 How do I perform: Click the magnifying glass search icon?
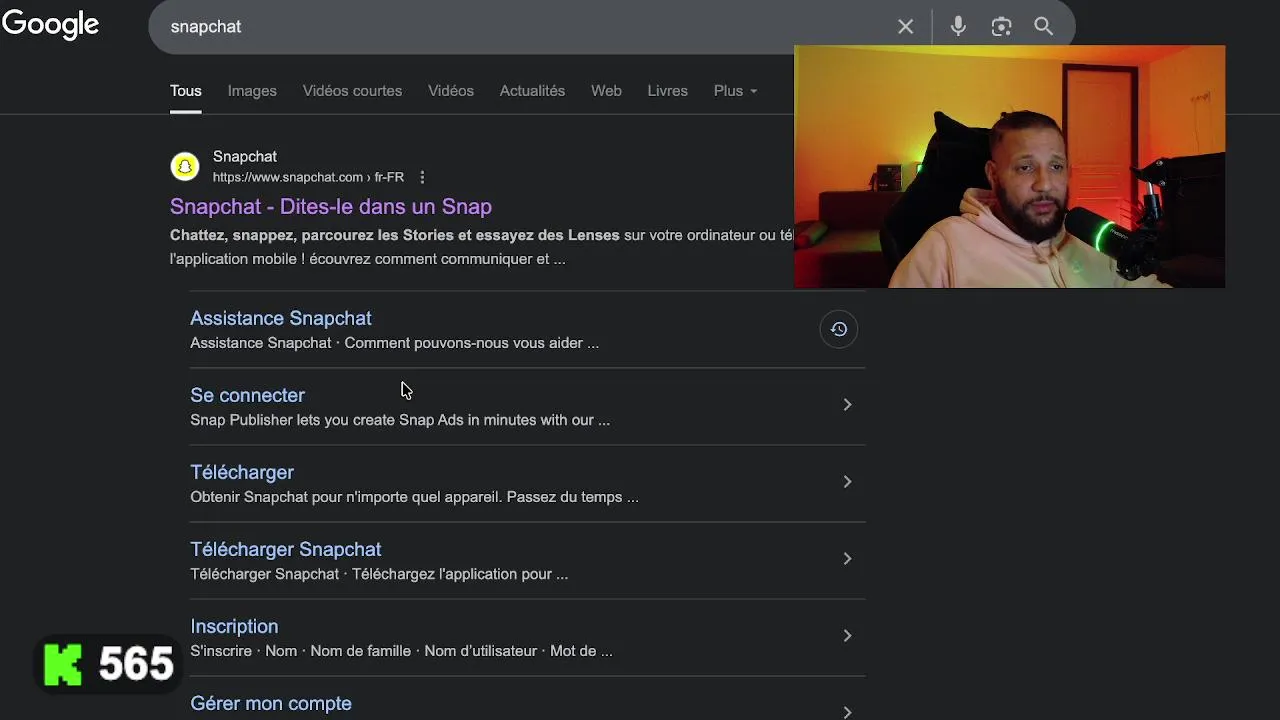click(1044, 27)
